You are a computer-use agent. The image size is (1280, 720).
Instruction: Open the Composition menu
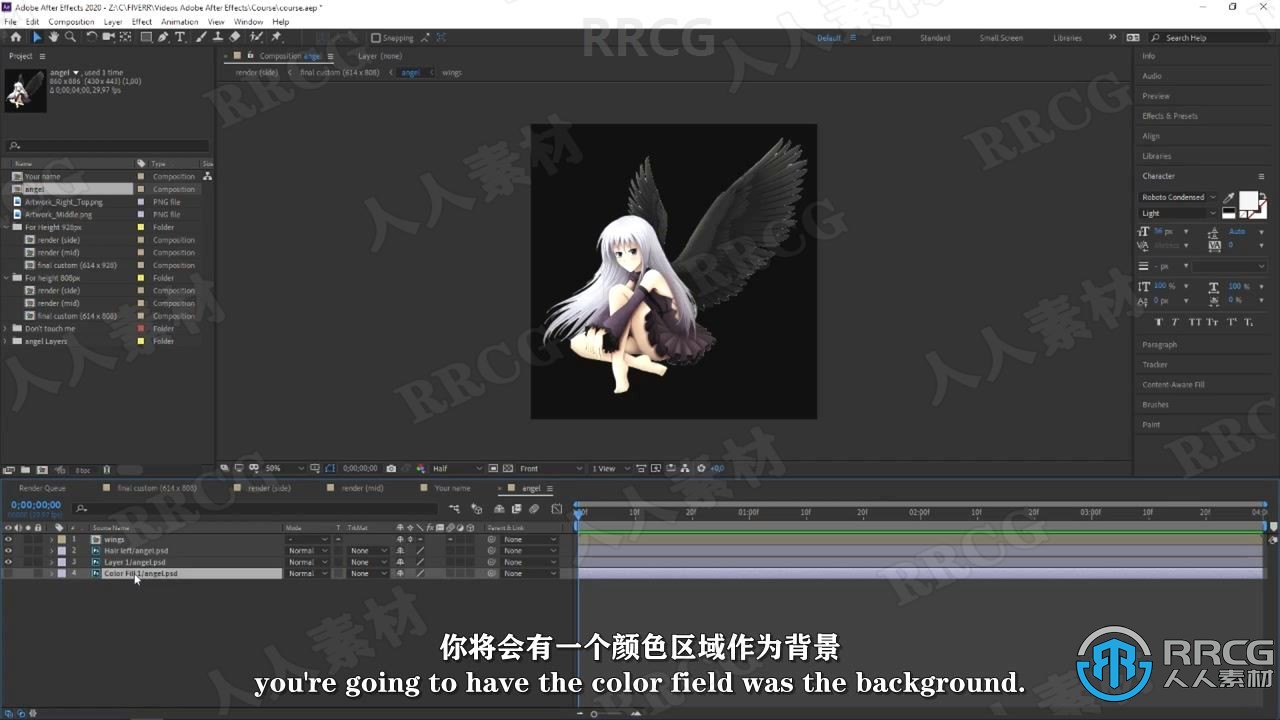pos(72,21)
